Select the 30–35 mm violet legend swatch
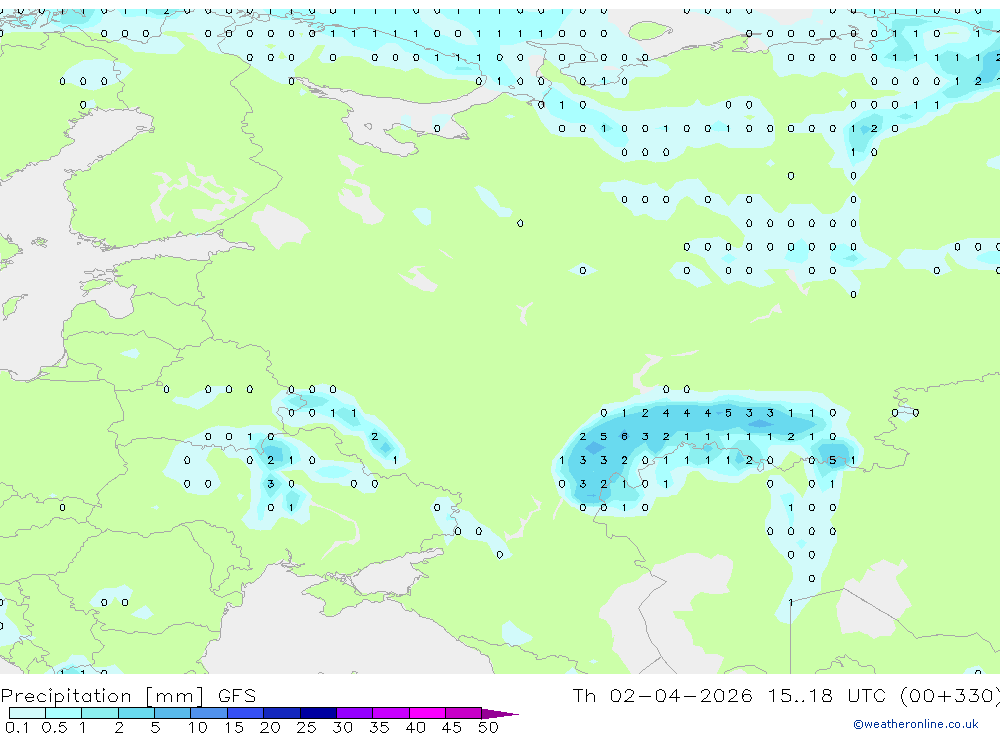The height and width of the screenshot is (733, 1000). click(x=355, y=713)
